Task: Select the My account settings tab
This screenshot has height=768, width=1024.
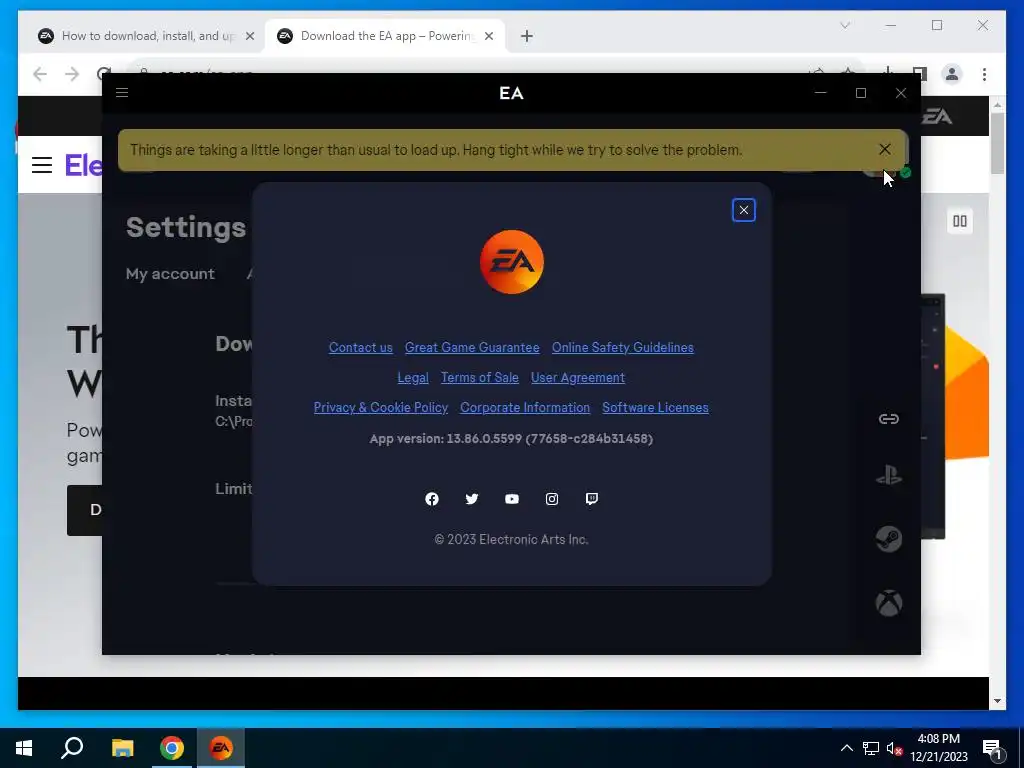Action: click(170, 274)
